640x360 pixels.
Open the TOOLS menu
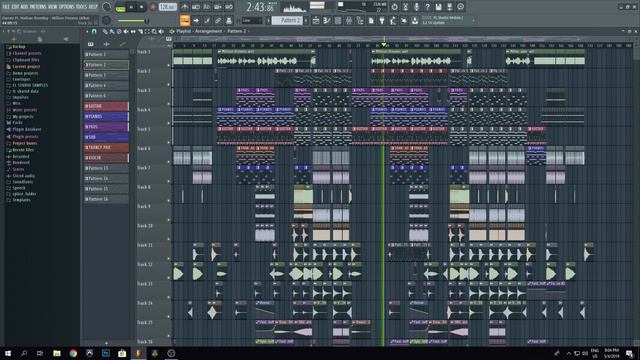pos(82,7)
